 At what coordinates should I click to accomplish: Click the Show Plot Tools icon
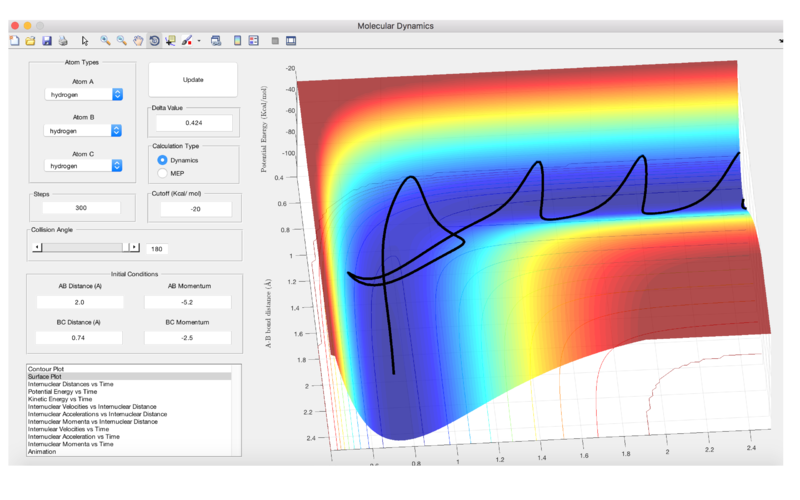291,41
